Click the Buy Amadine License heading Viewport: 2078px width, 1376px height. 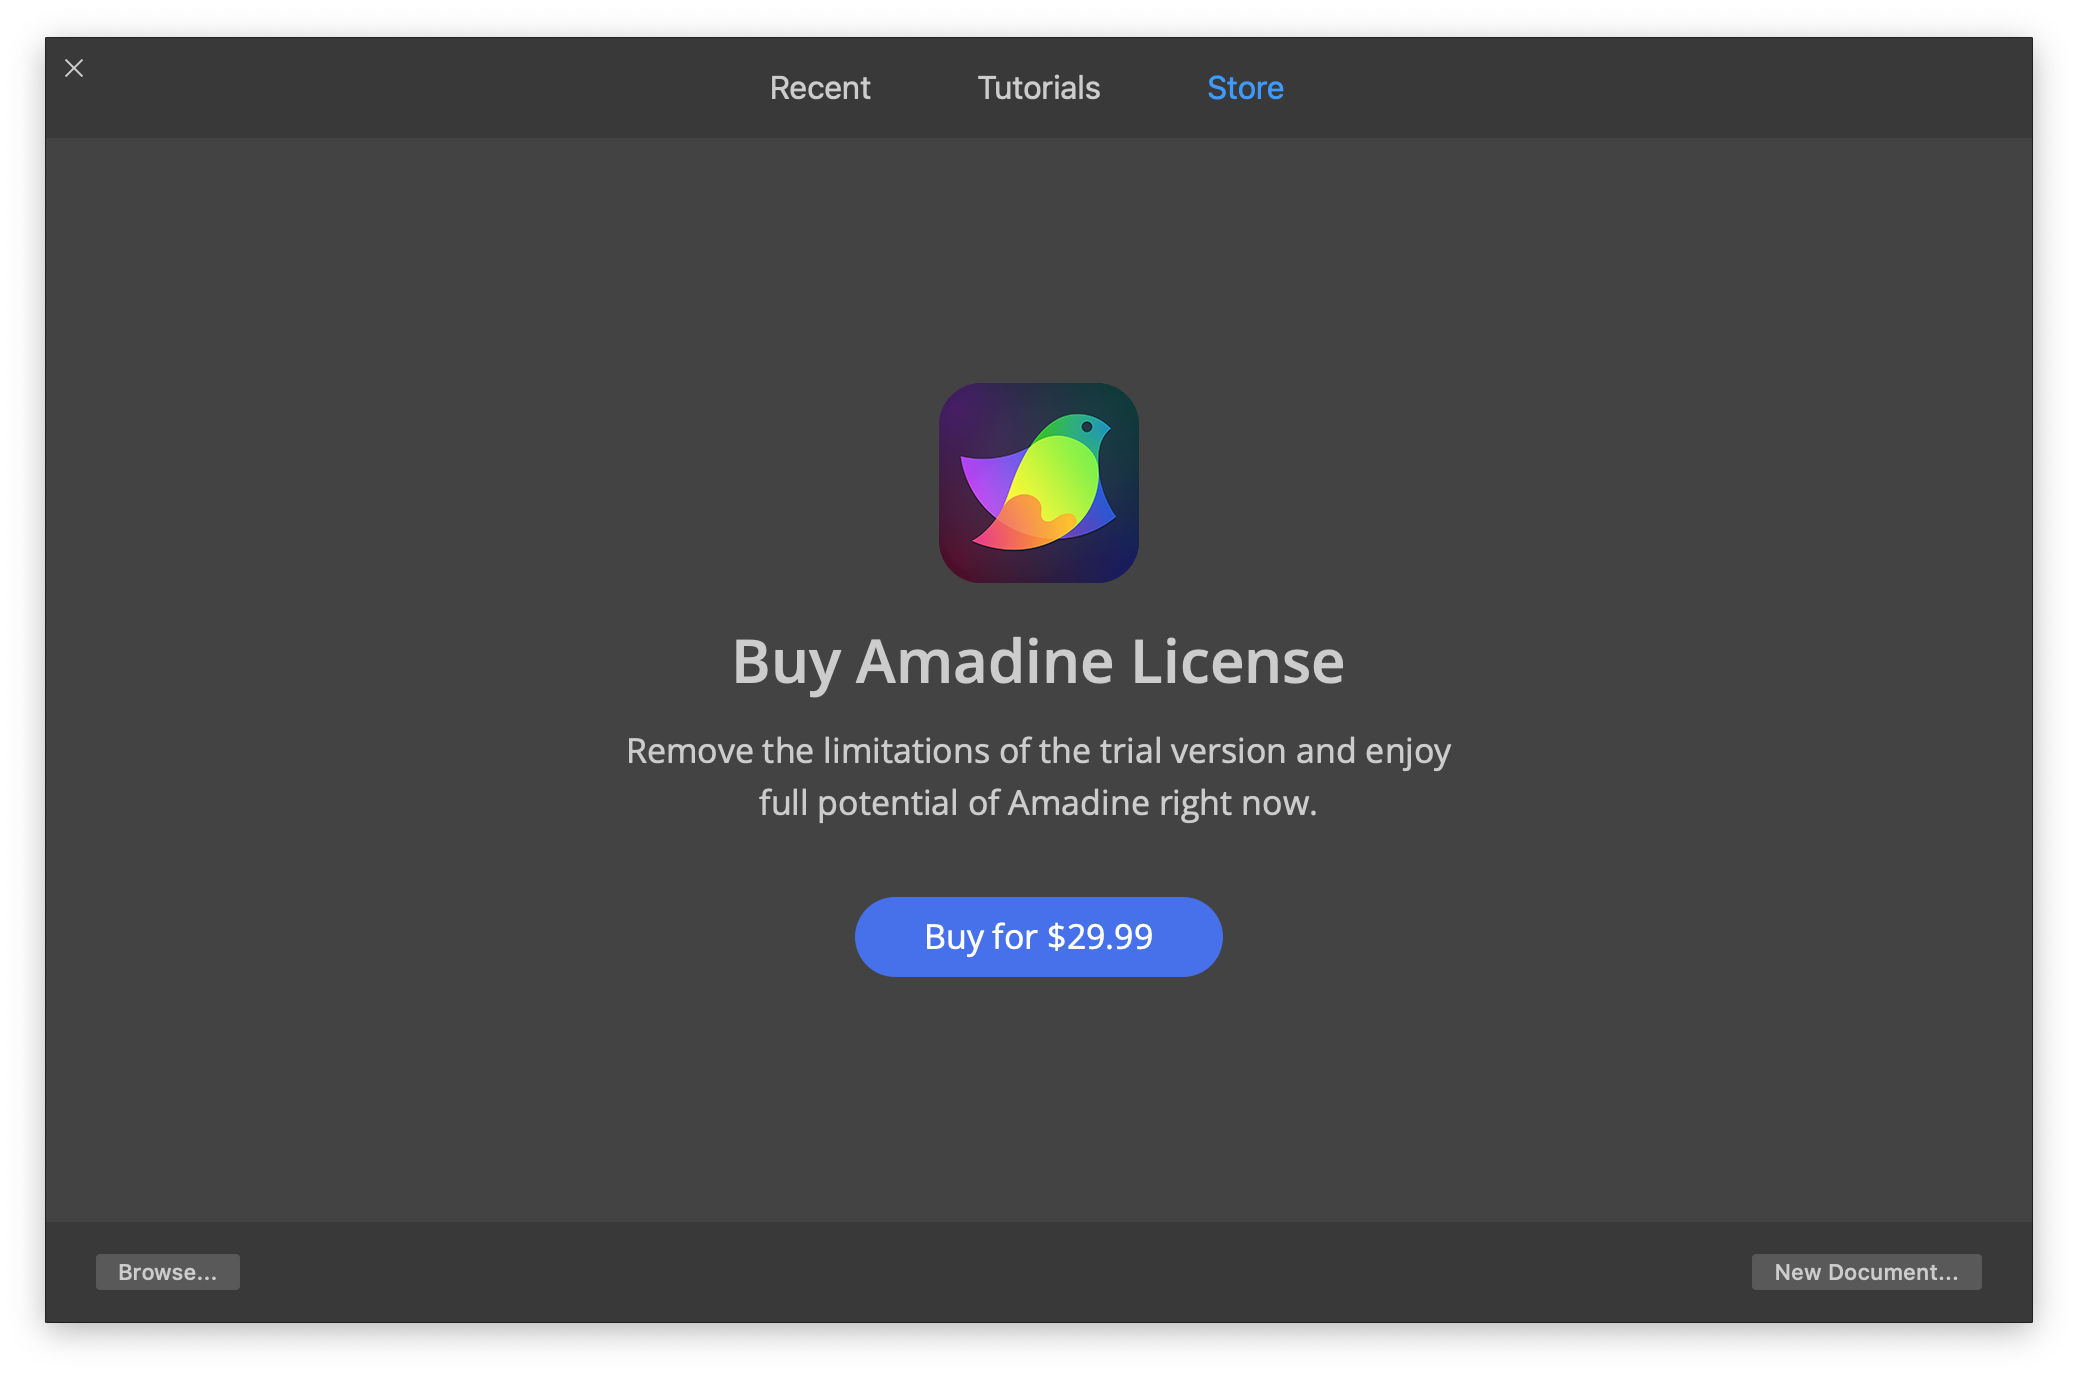1038,662
